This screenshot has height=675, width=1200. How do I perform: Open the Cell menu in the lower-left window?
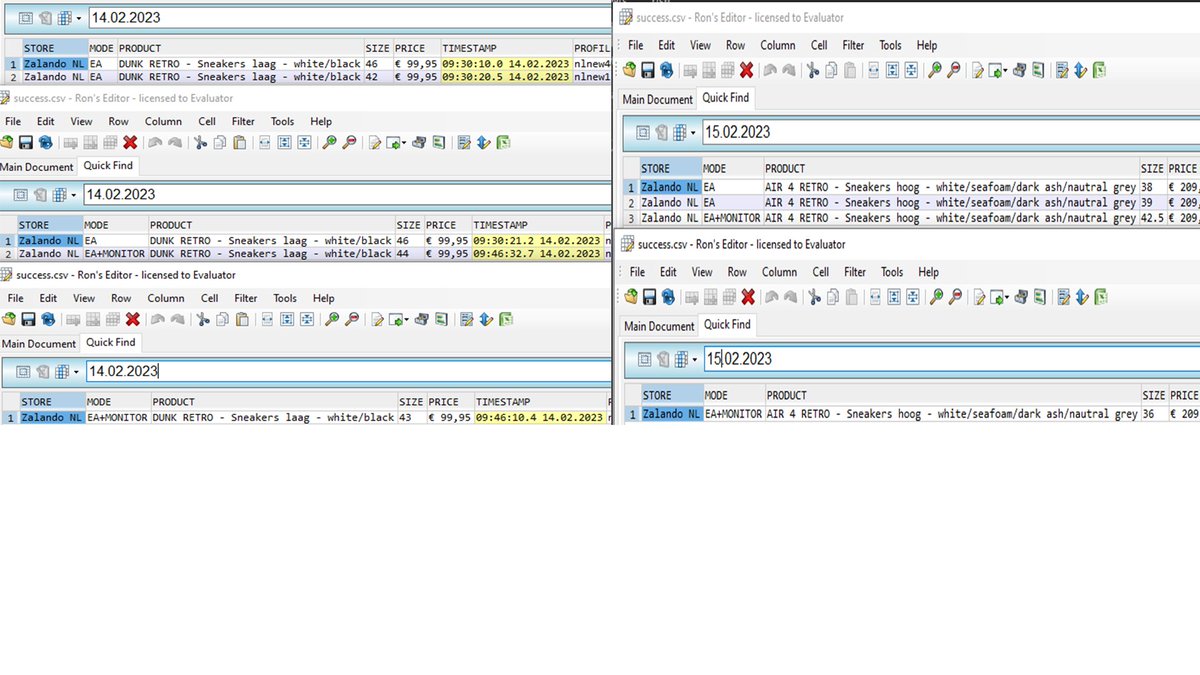point(209,298)
